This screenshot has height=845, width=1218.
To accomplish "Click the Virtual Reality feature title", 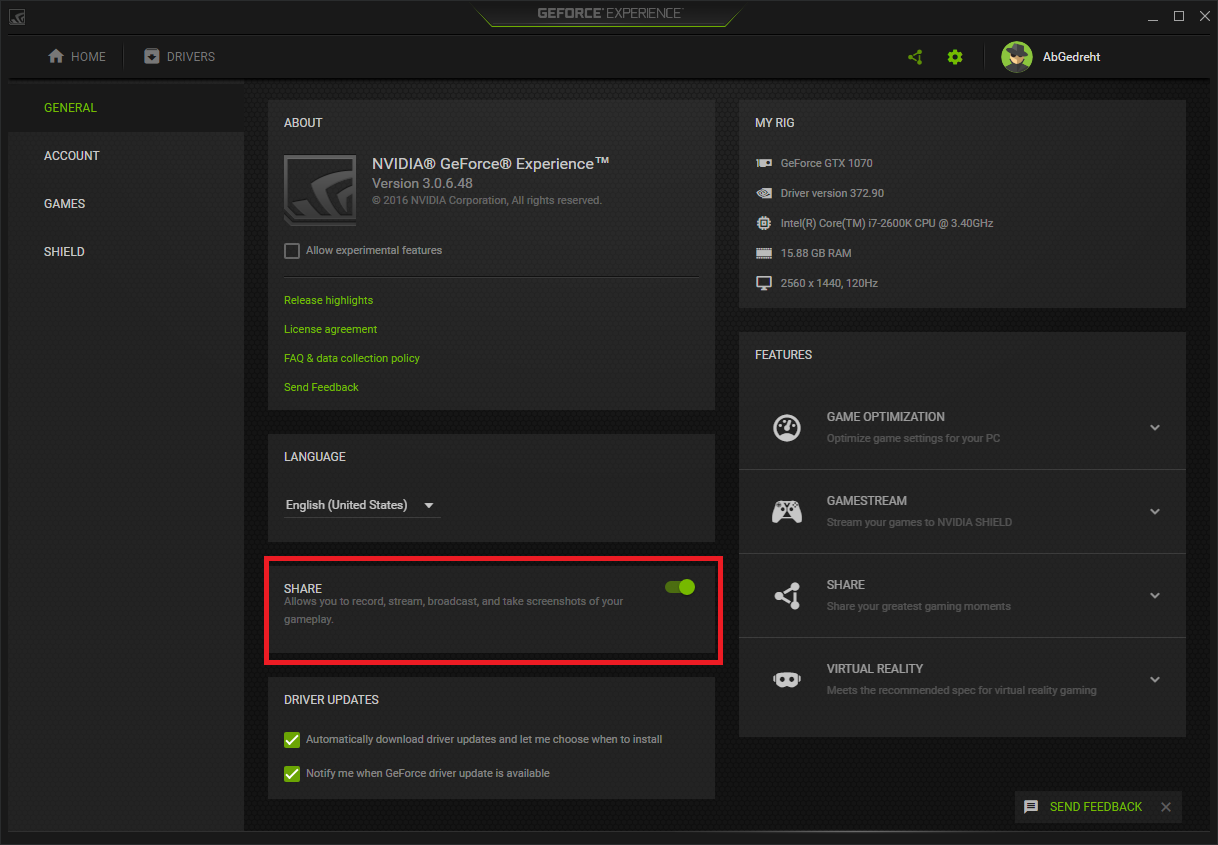I will [875, 669].
